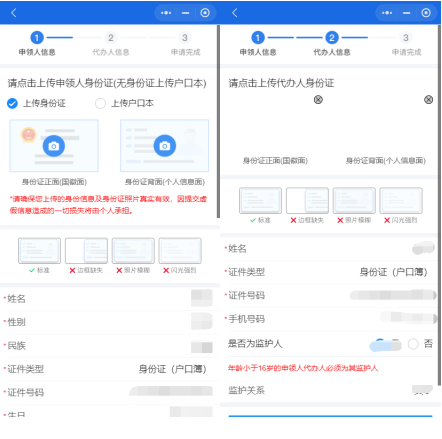Screen dimensions: 442x439
Task: Open 证件类型 selector in left panel
Action: 109,369
